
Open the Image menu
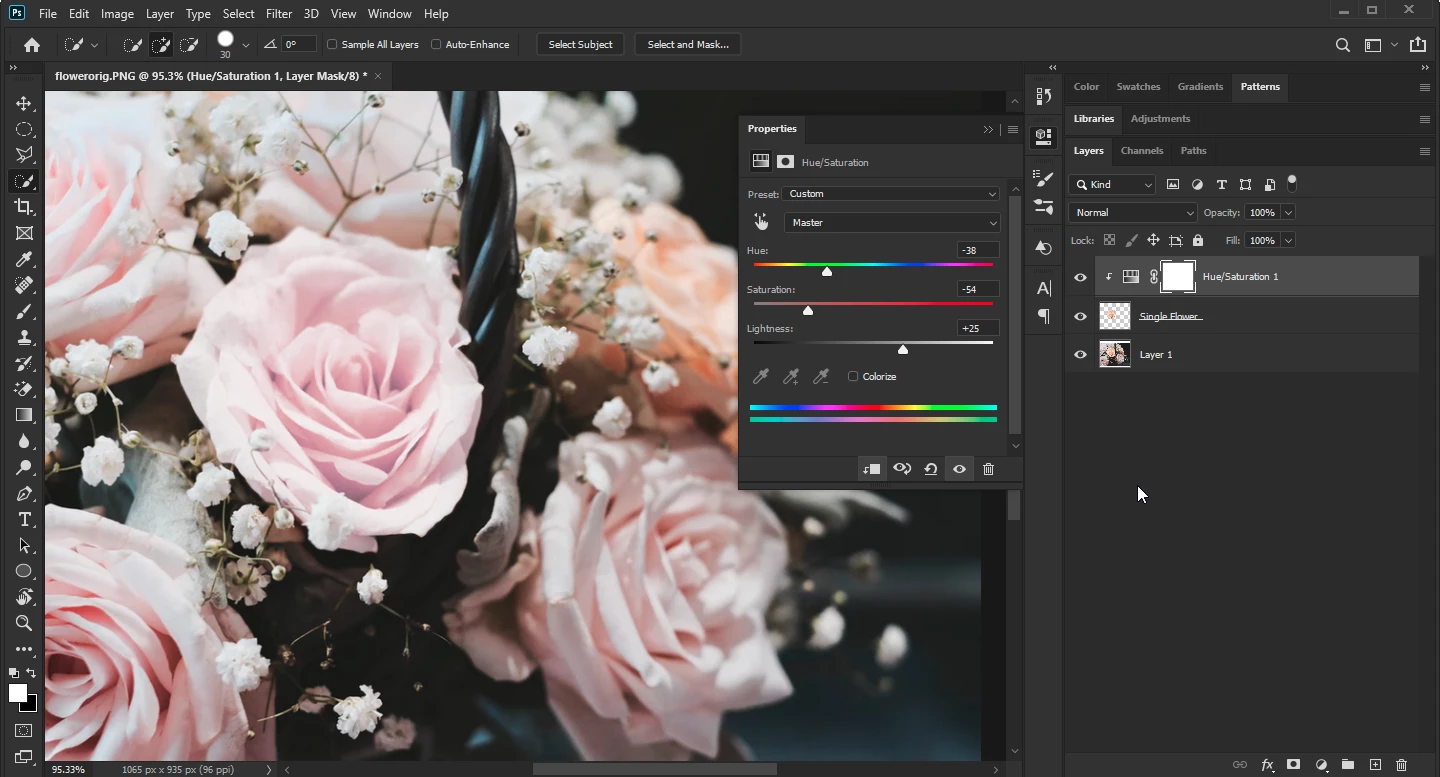coord(117,14)
